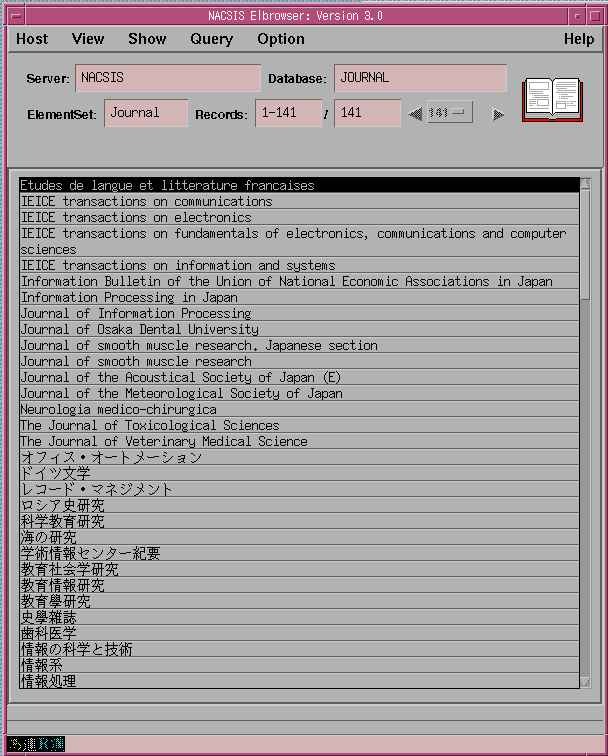Image resolution: width=608 pixels, height=756 pixels.
Task: Click the input method status indicator
Action: point(36,744)
